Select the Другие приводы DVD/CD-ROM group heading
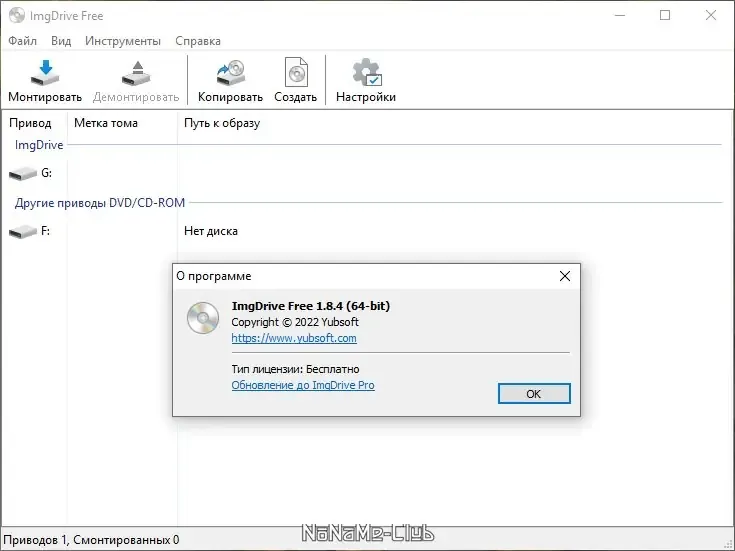The width and height of the screenshot is (735, 551). (100, 203)
